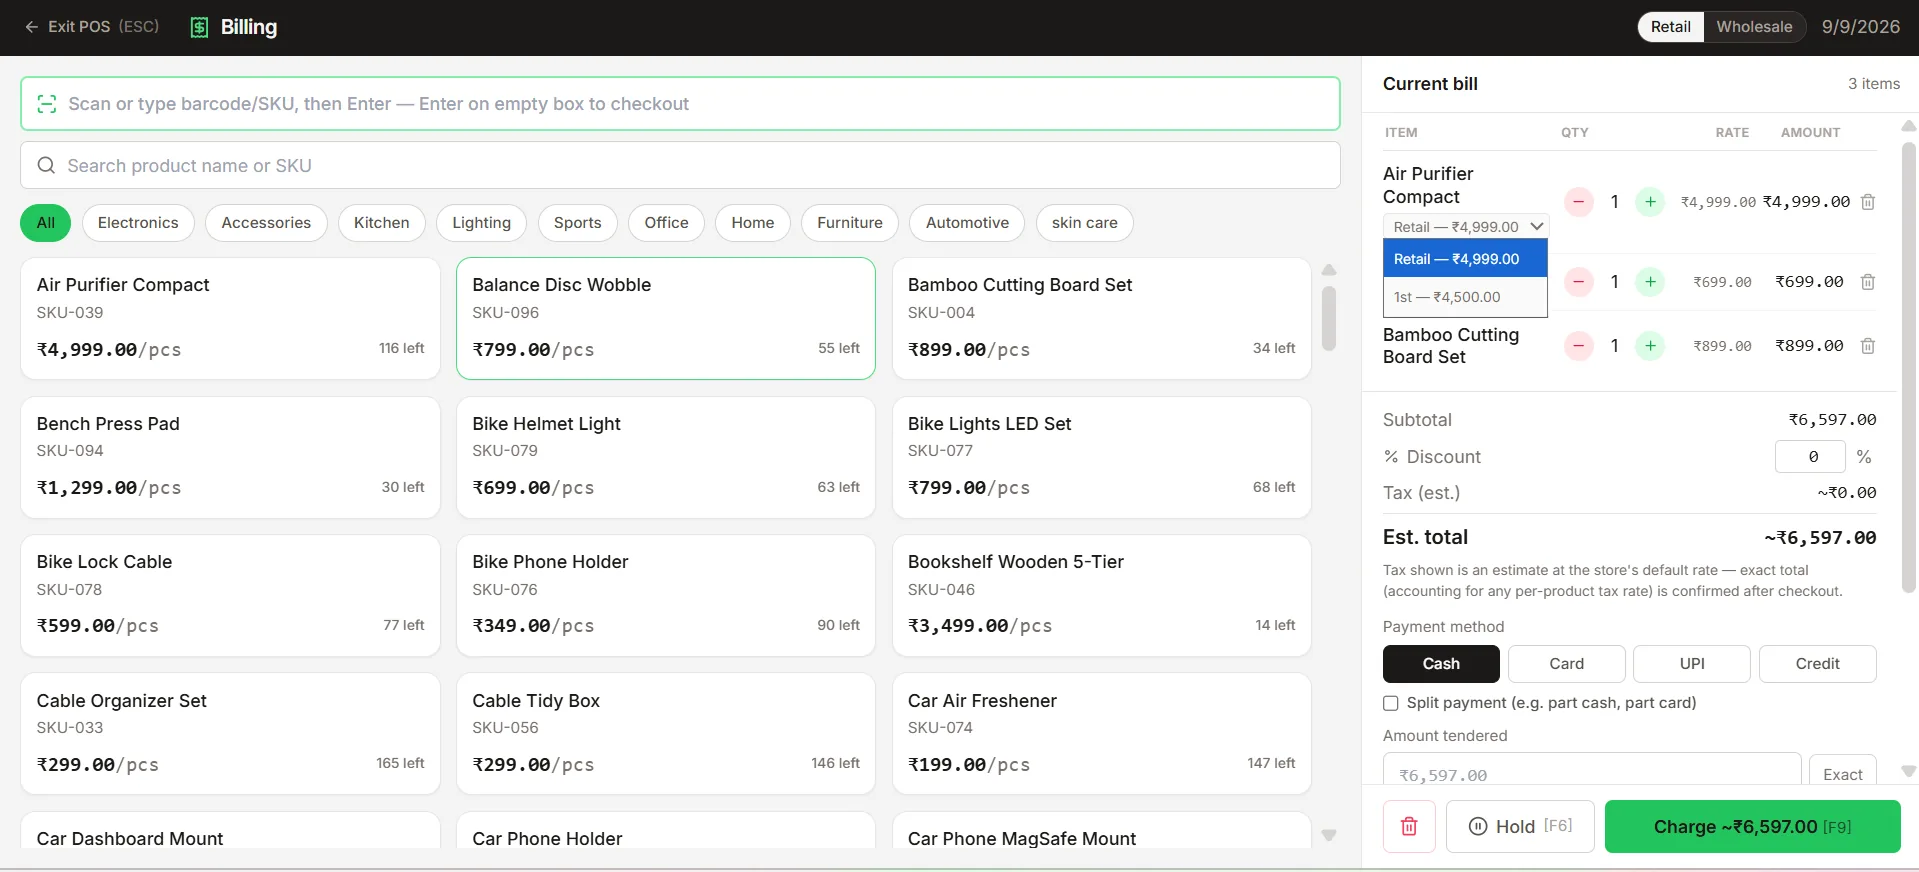Decrease Air Purifier Compact quantity
Image resolution: width=1919 pixels, height=872 pixels.
pos(1578,202)
